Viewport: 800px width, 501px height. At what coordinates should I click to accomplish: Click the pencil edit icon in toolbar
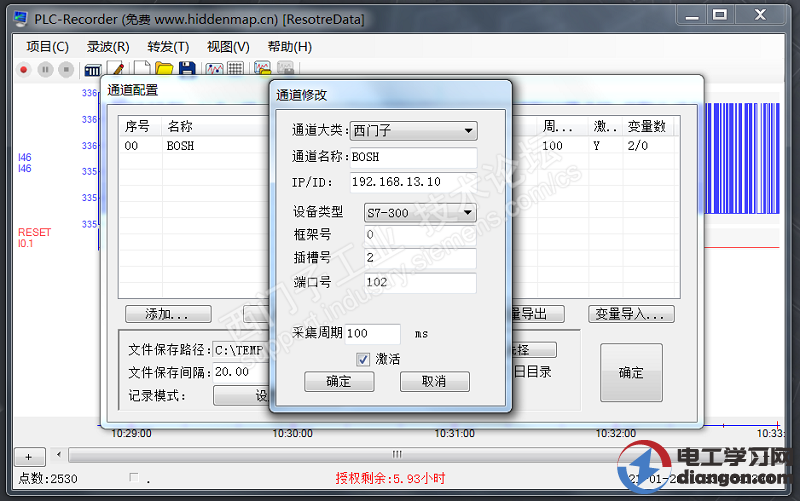[116, 69]
